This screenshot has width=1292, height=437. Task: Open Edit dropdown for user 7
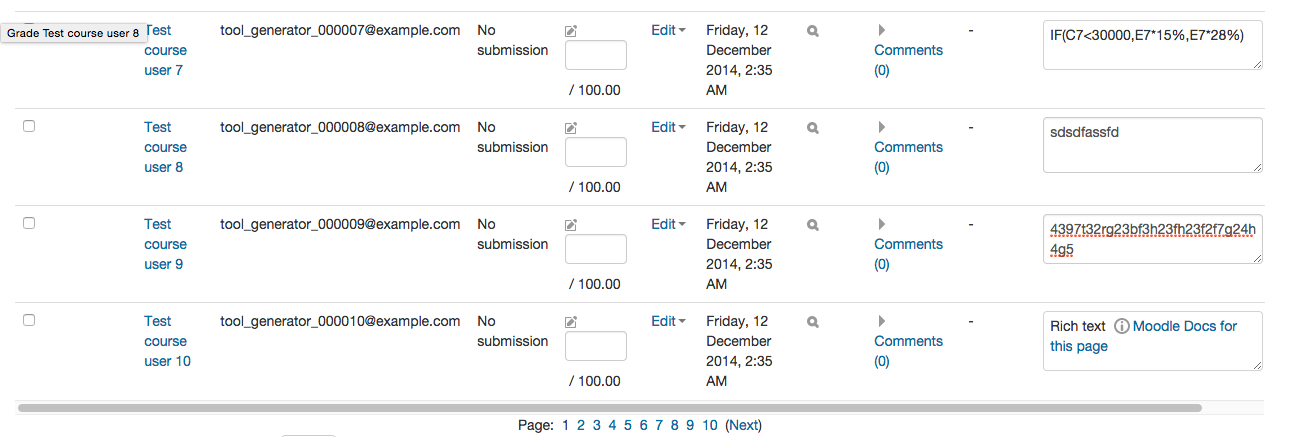pos(668,30)
